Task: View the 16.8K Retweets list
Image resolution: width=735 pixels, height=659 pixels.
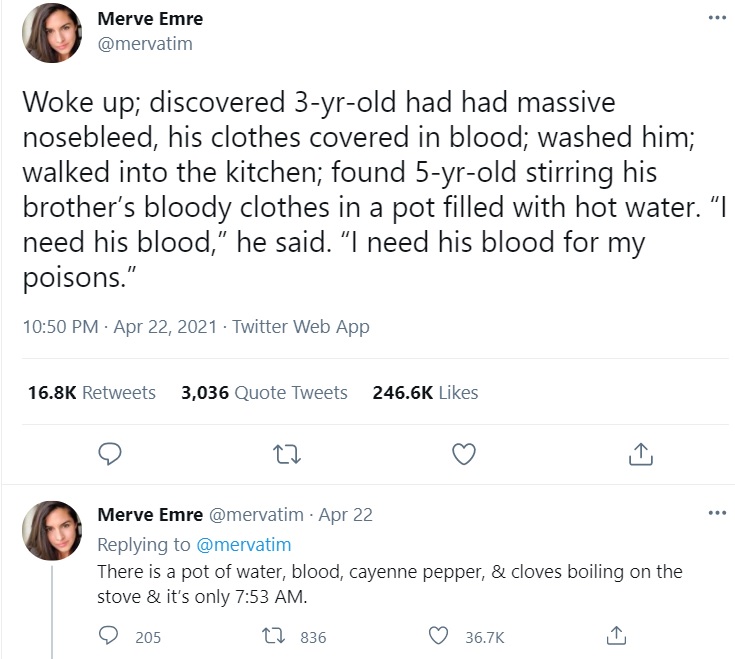Action: [x=92, y=392]
